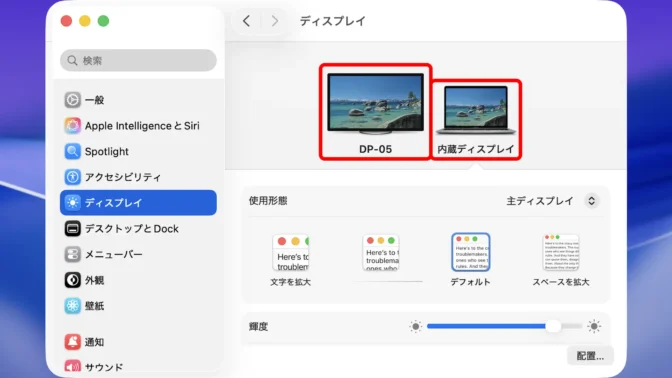Image resolution: width=672 pixels, height=378 pixels.
Task: Click the magnifier icon in search field
Action: tap(72, 60)
